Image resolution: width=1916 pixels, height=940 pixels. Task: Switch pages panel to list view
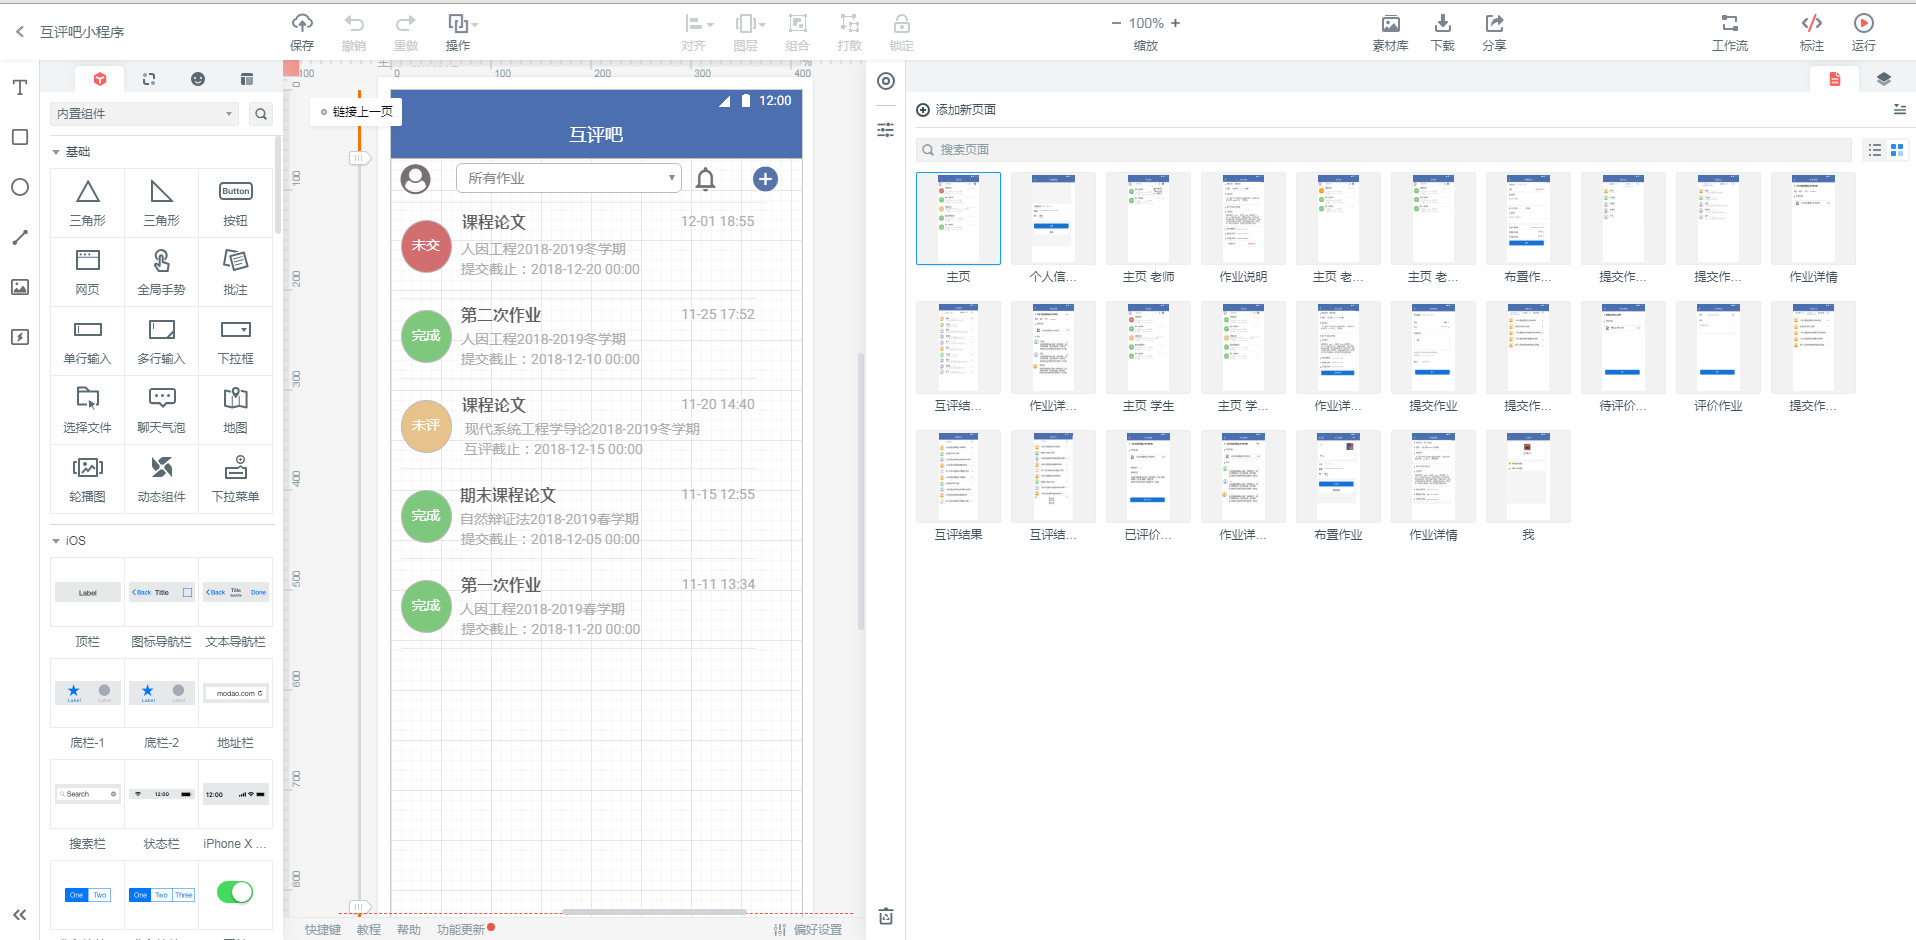[1875, 150]
